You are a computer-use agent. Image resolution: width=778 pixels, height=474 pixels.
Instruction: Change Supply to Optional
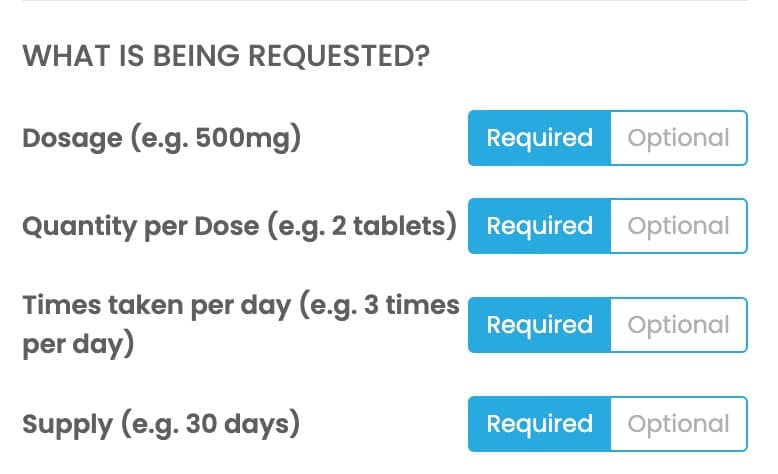[678, 424]
